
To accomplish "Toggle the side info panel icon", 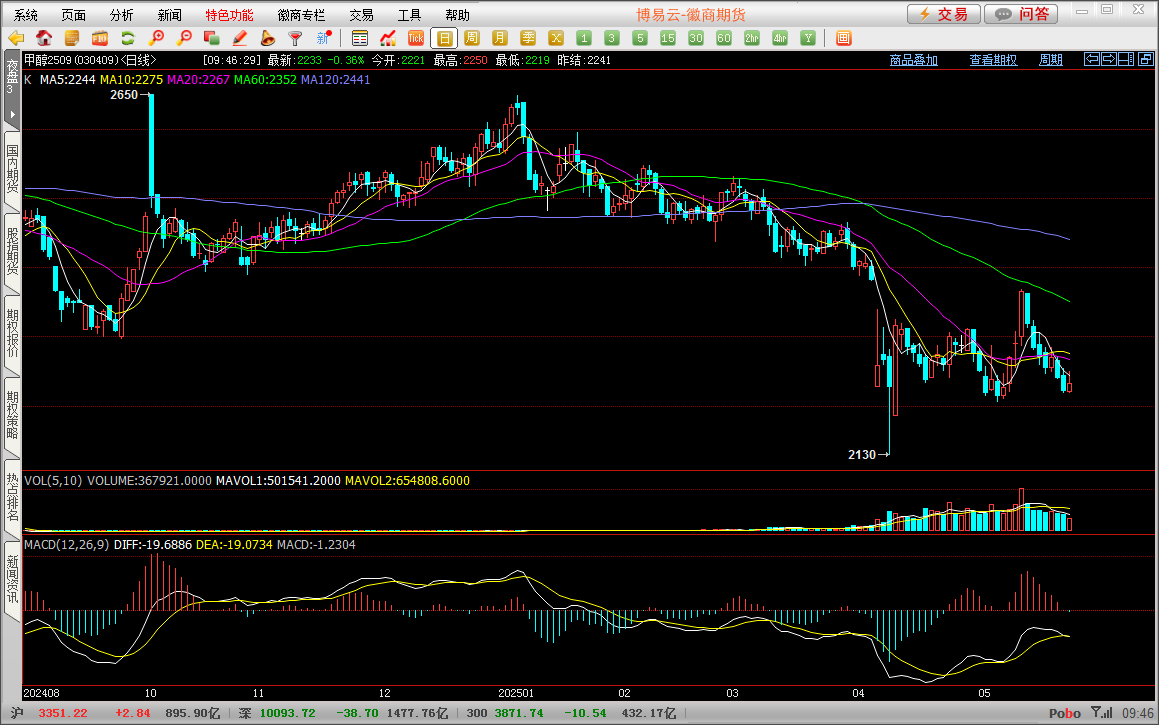I will click(x=1126, y=59).
